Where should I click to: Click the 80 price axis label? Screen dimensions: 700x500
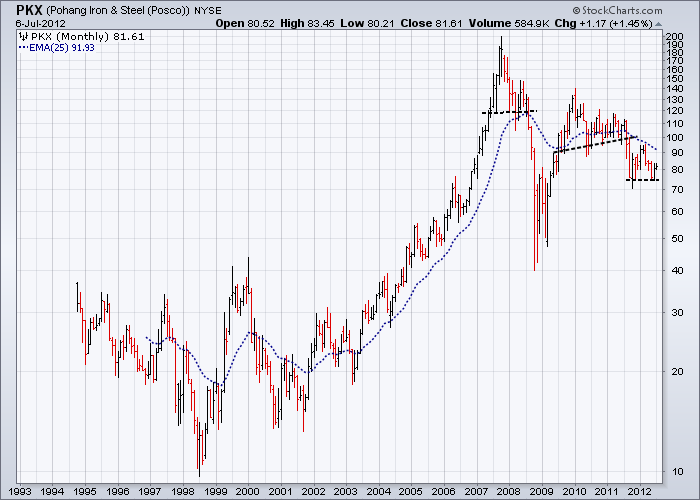[x=677, y=170]
